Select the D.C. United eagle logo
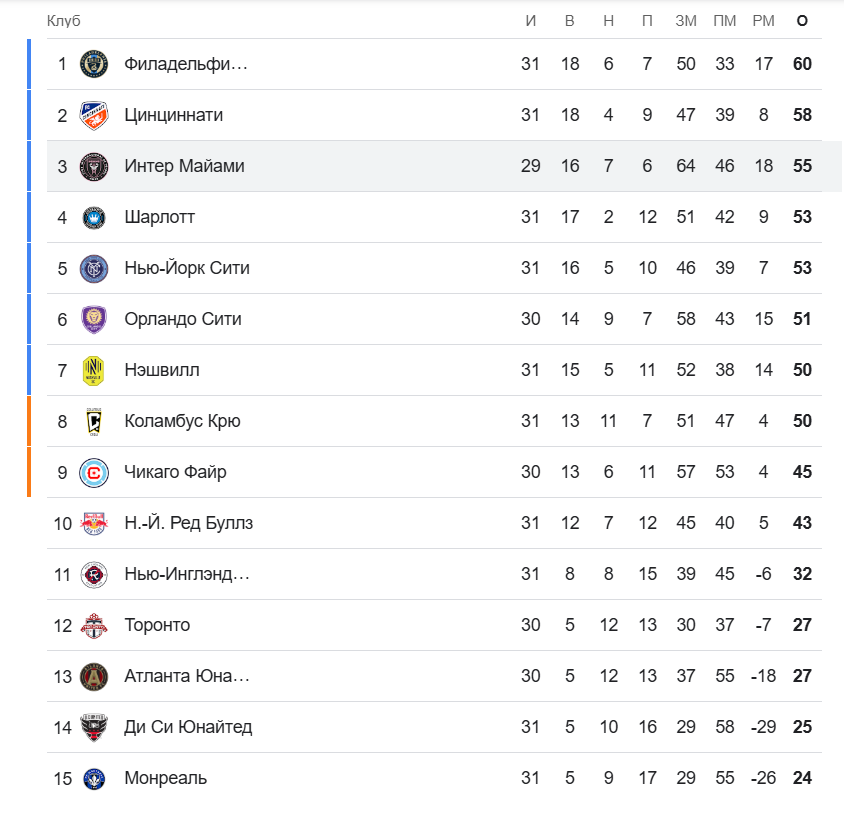This screenshot has height=813, width=844. click(x=94, y=727)
